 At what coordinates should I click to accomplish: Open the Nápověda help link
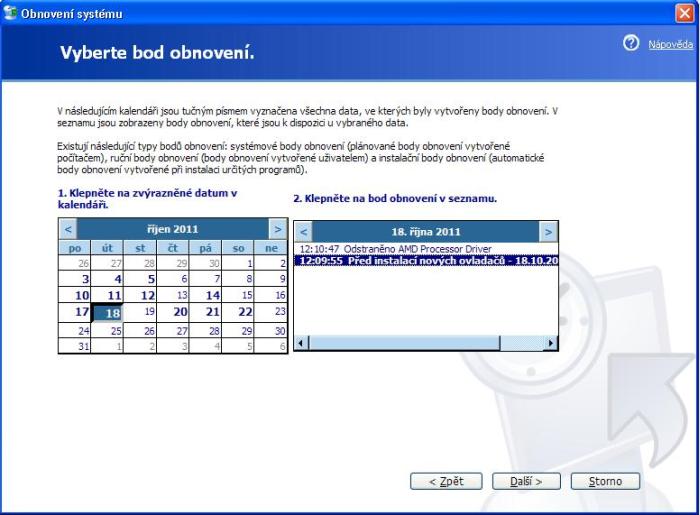[670, 45]
